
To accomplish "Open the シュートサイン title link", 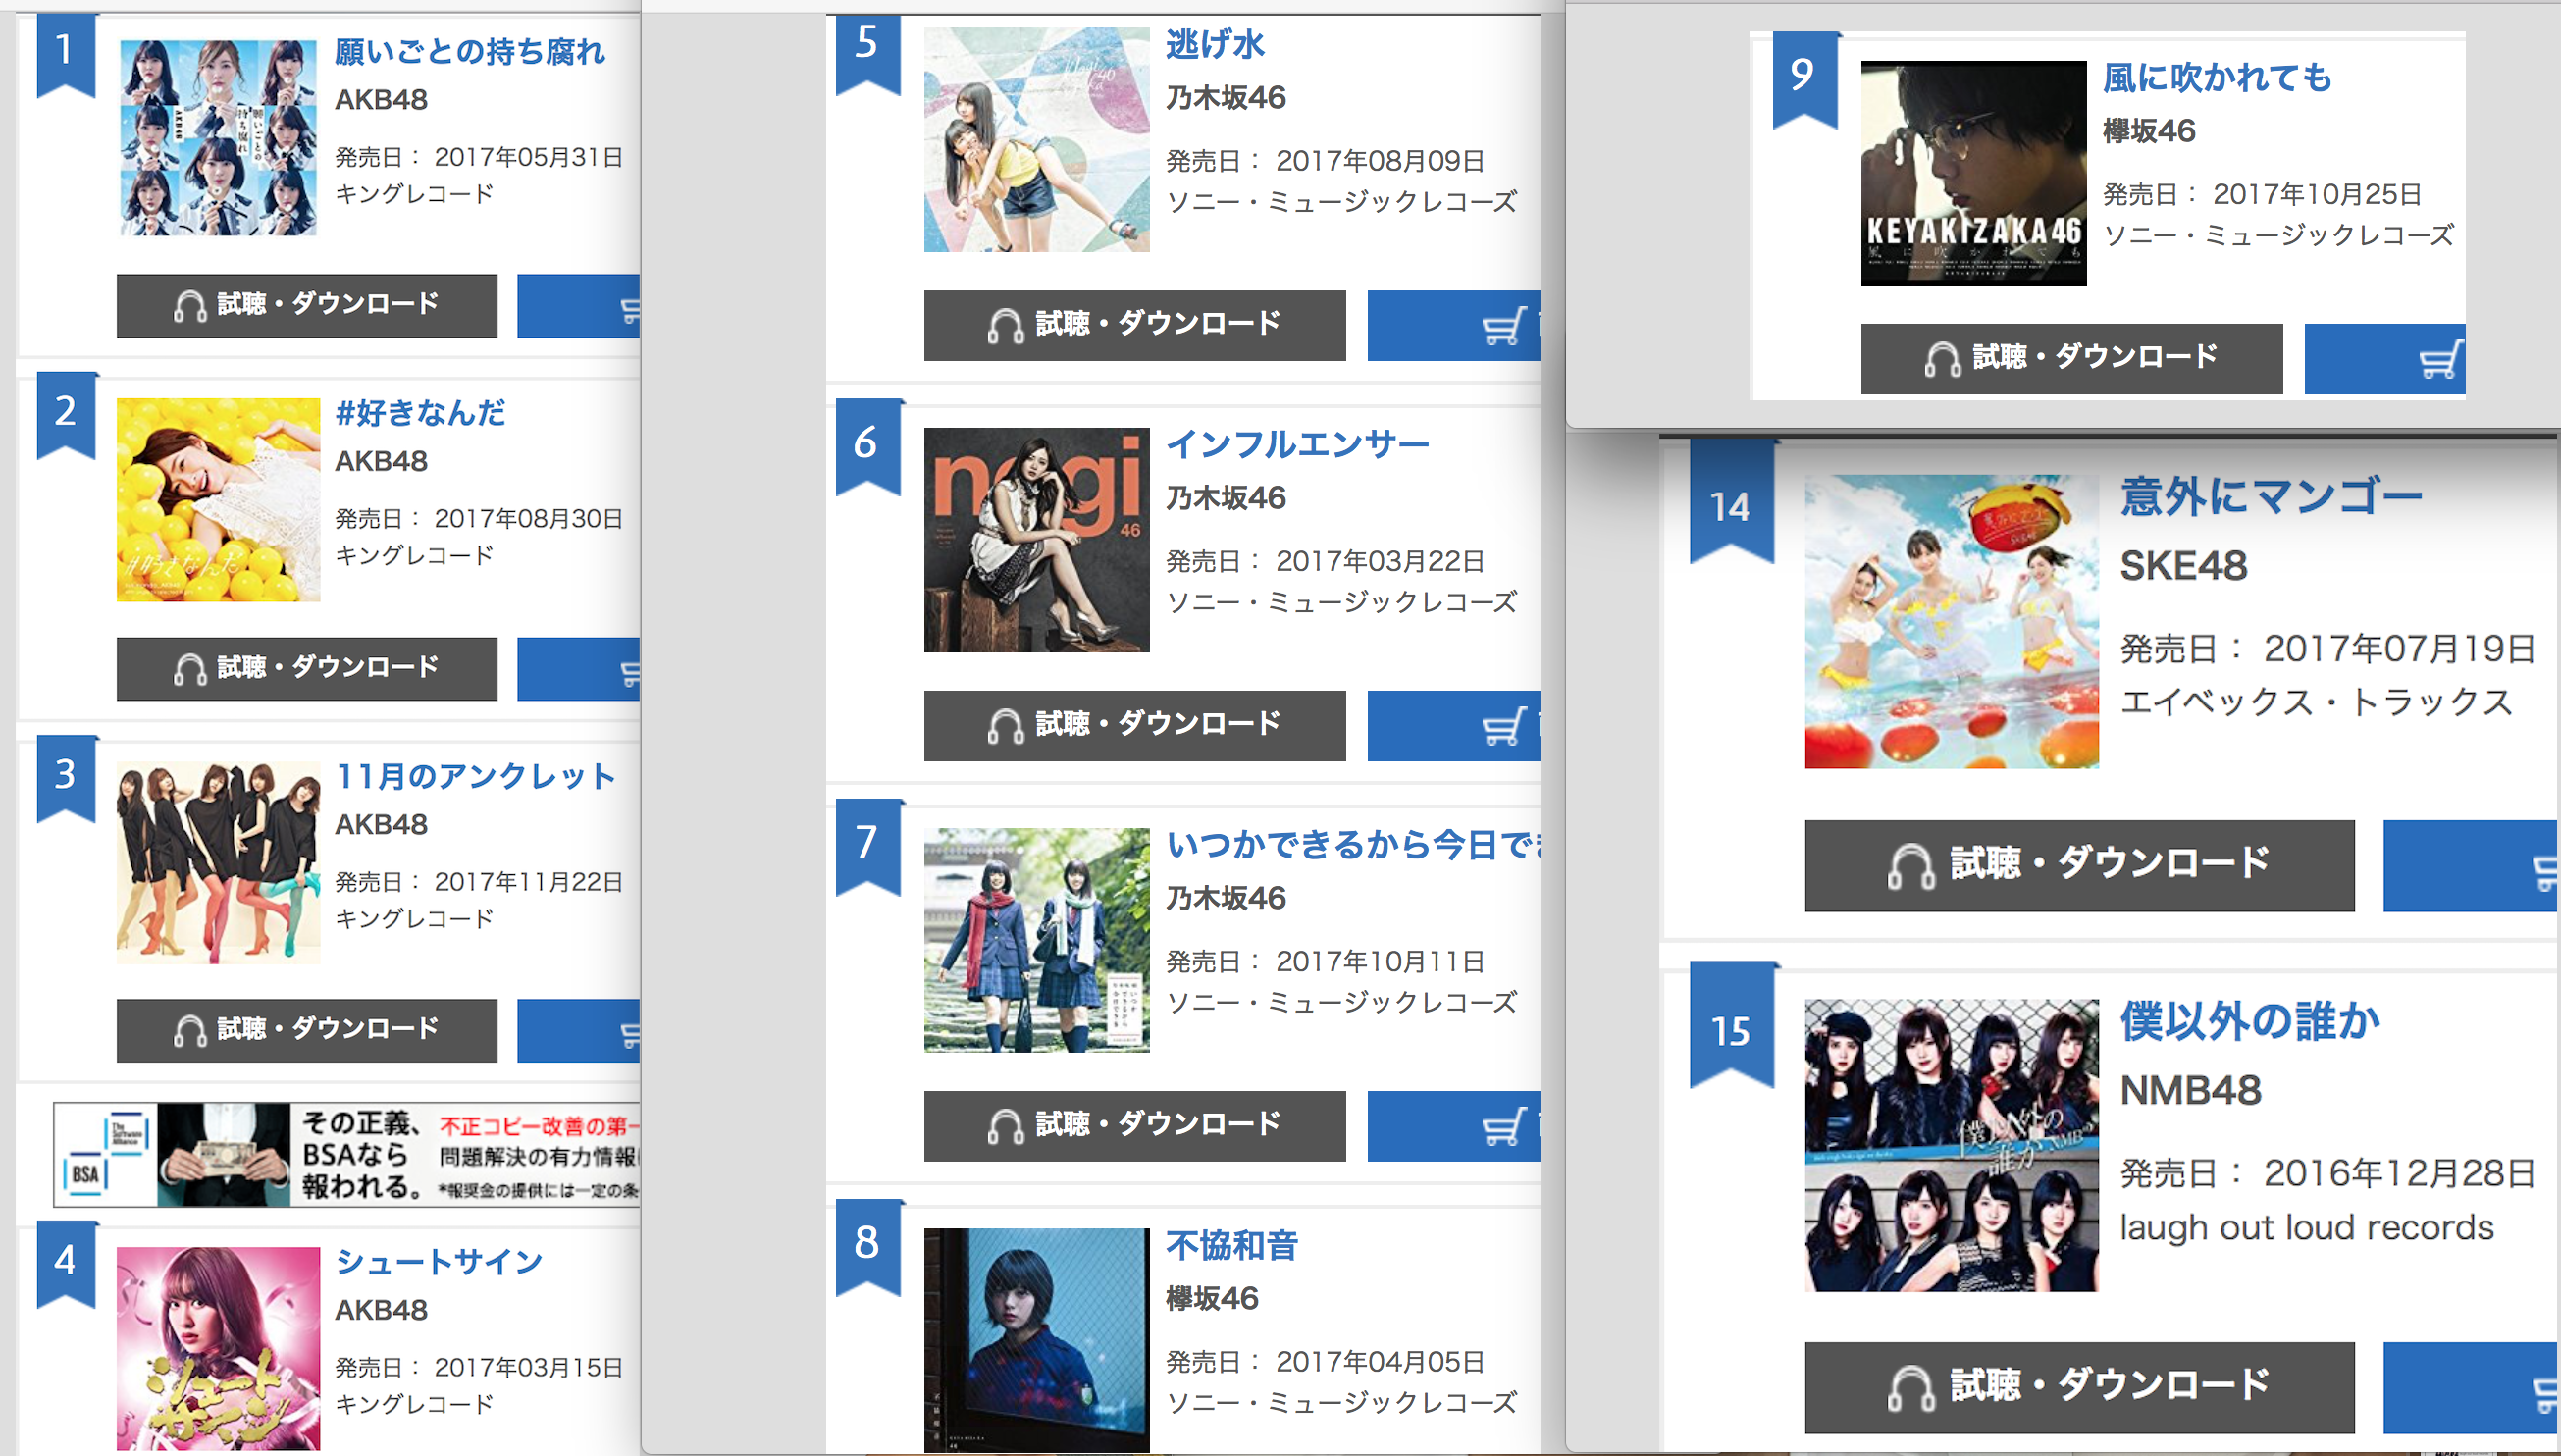I will pyautogui.click(x=439, y=1261).
